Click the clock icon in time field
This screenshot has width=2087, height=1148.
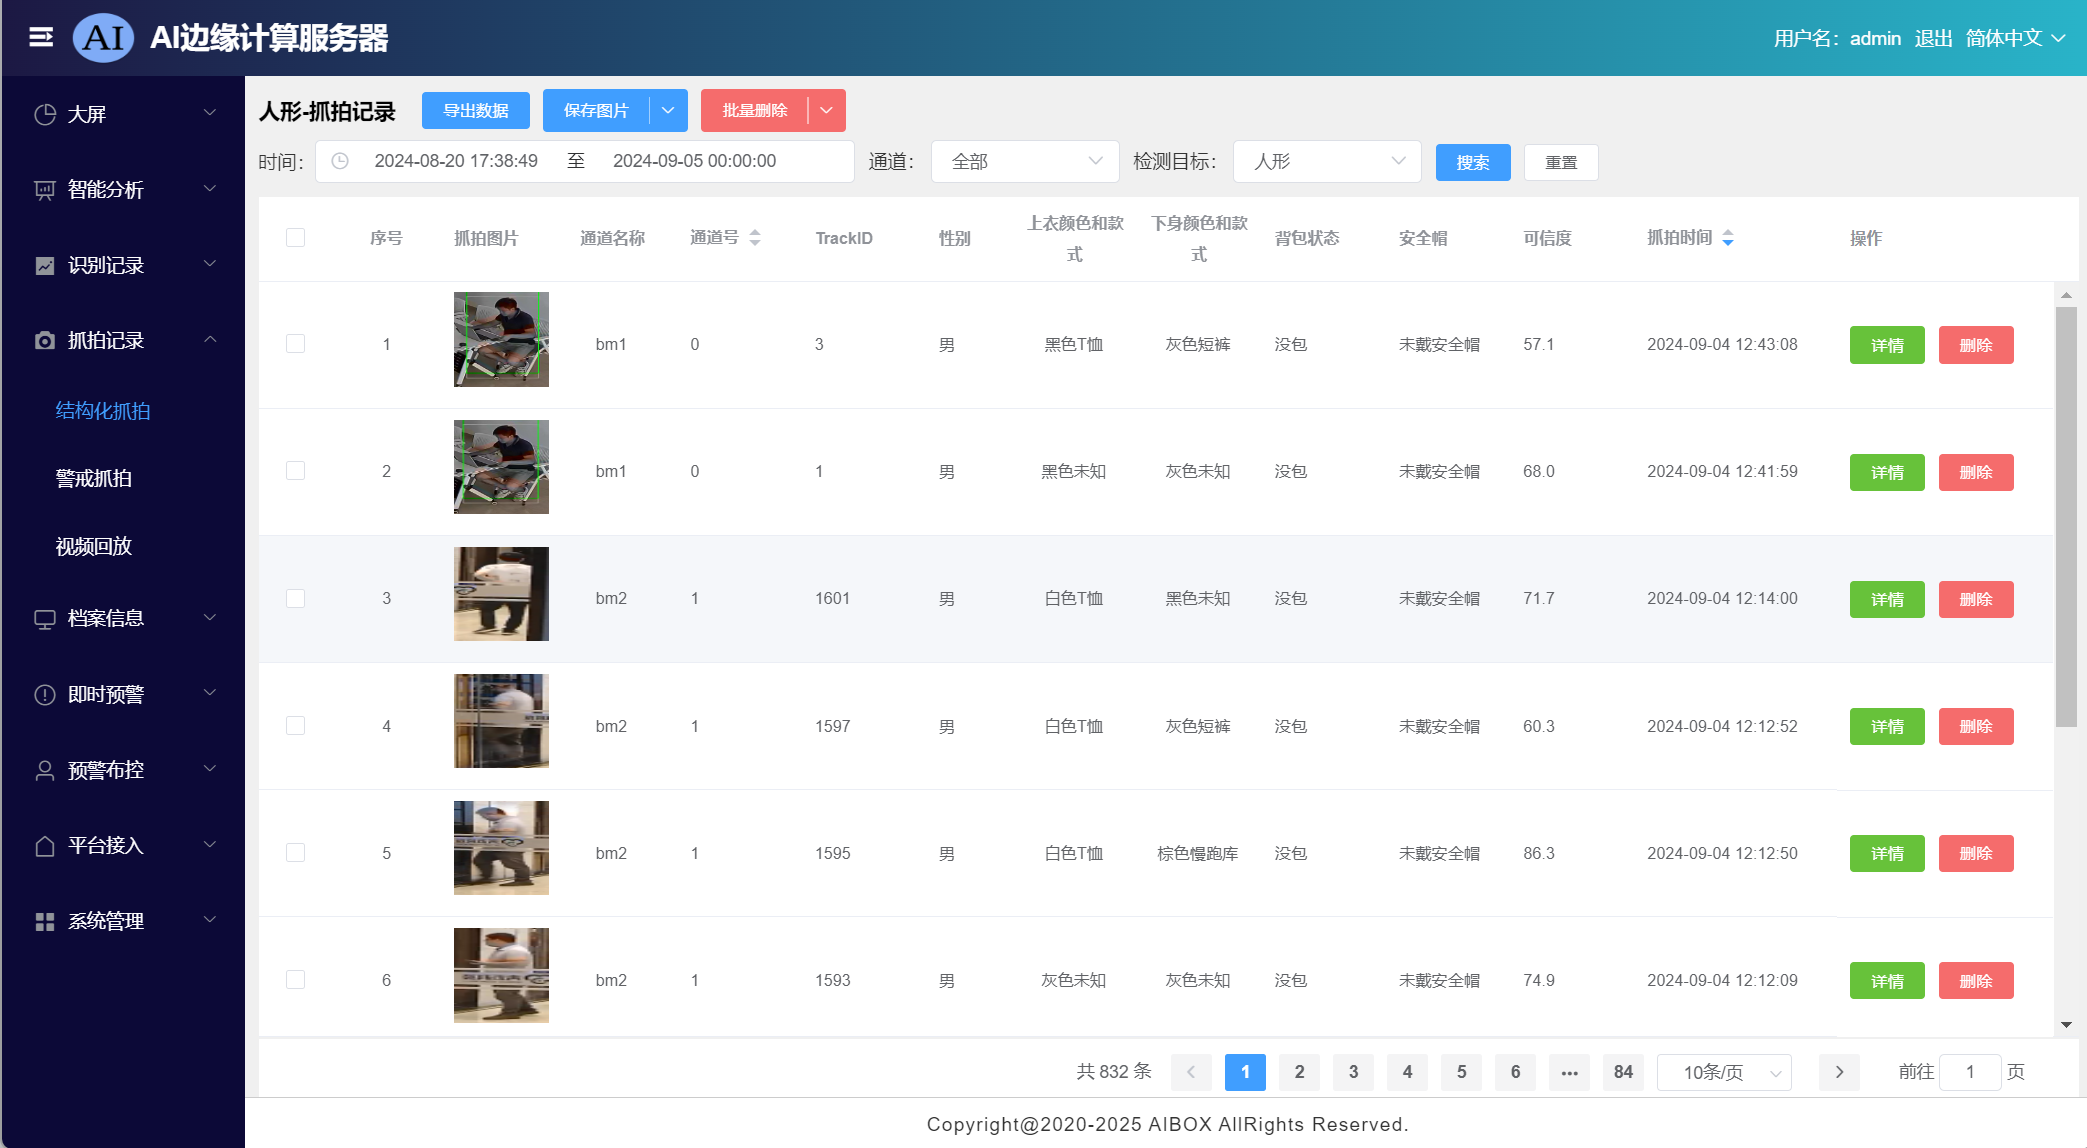(340, 161)
